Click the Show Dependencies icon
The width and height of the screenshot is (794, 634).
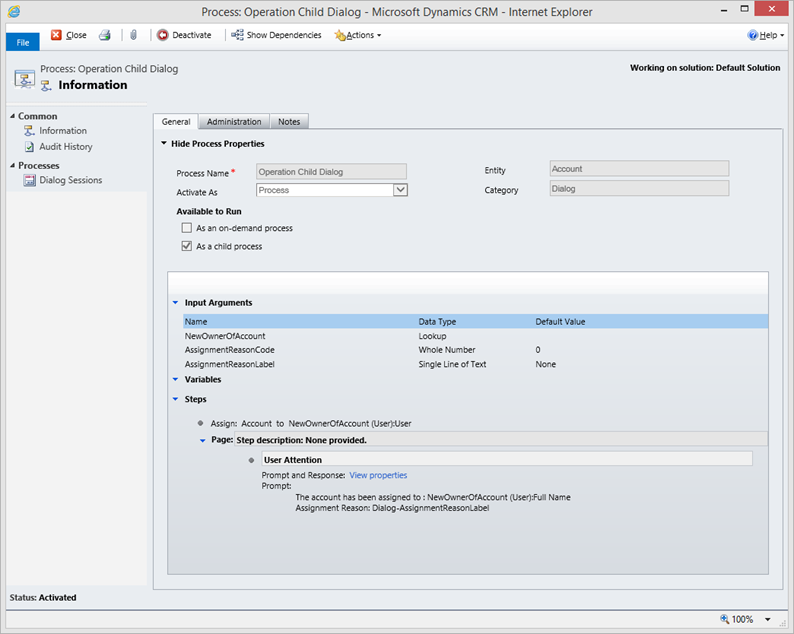[x=237, y=35]
